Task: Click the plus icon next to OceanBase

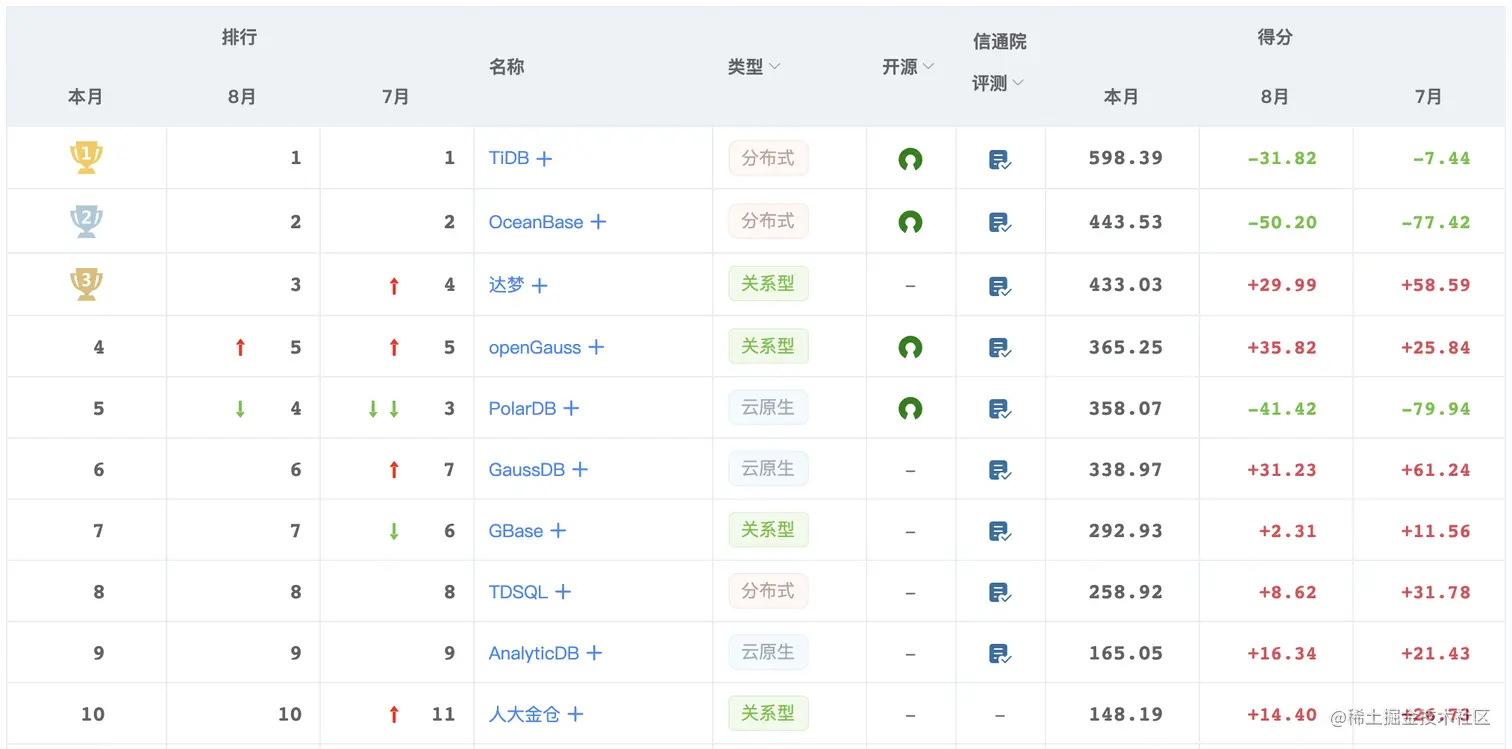Action: pos(598,222)
